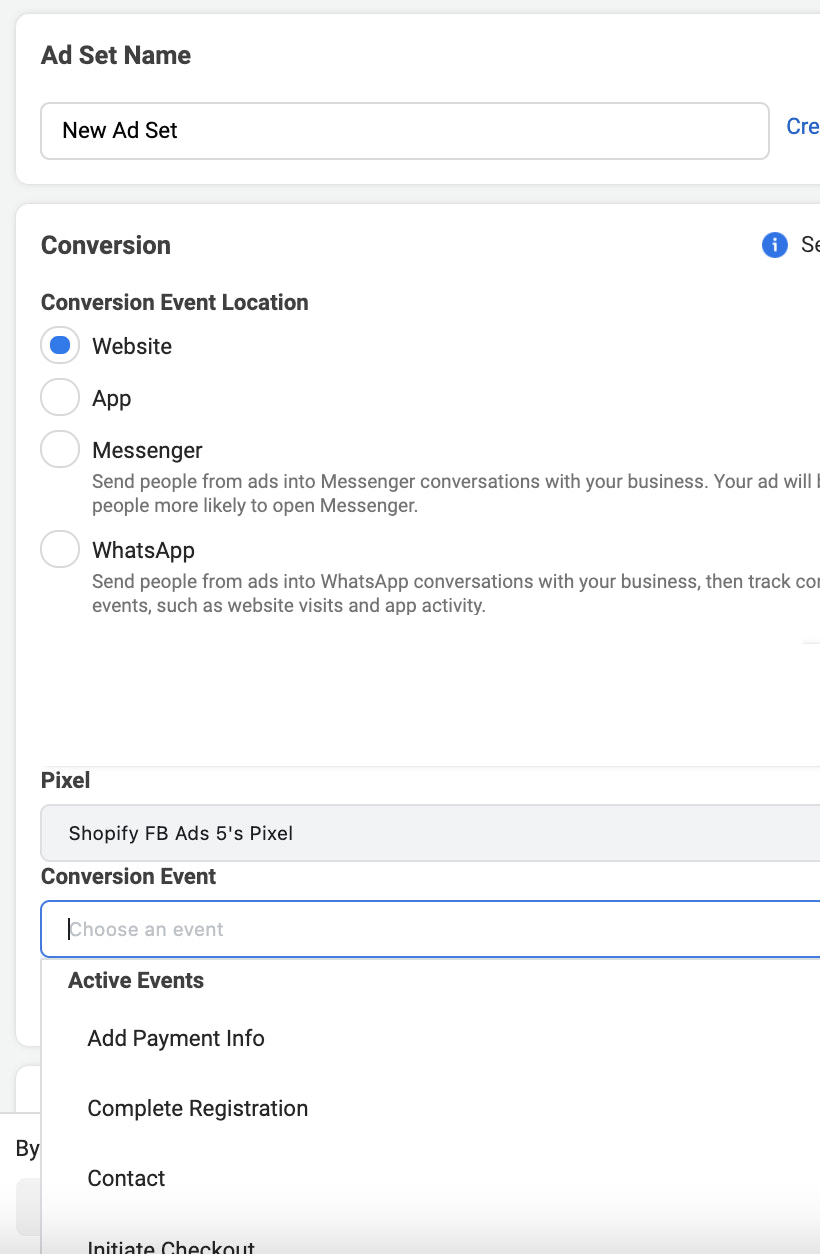Click the Conversion Event label

point(128,876)
